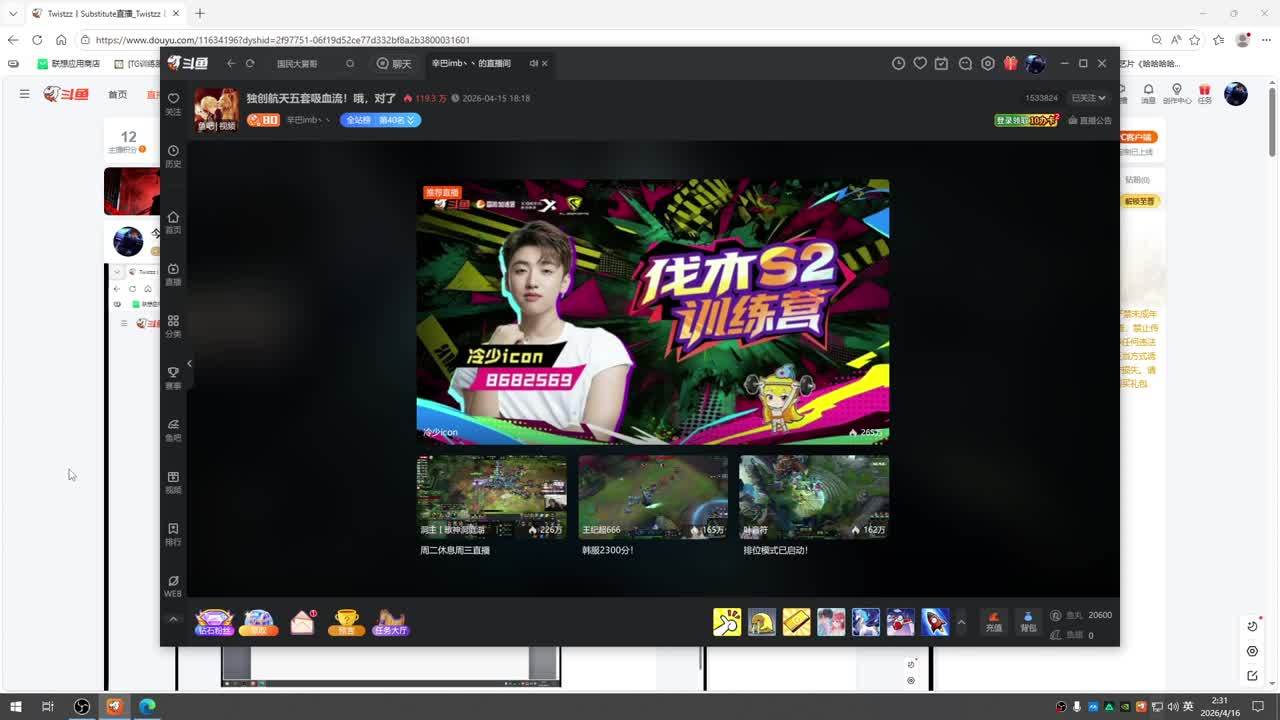Go to 首页 home in Douyu client sidebar

[173, 221]
